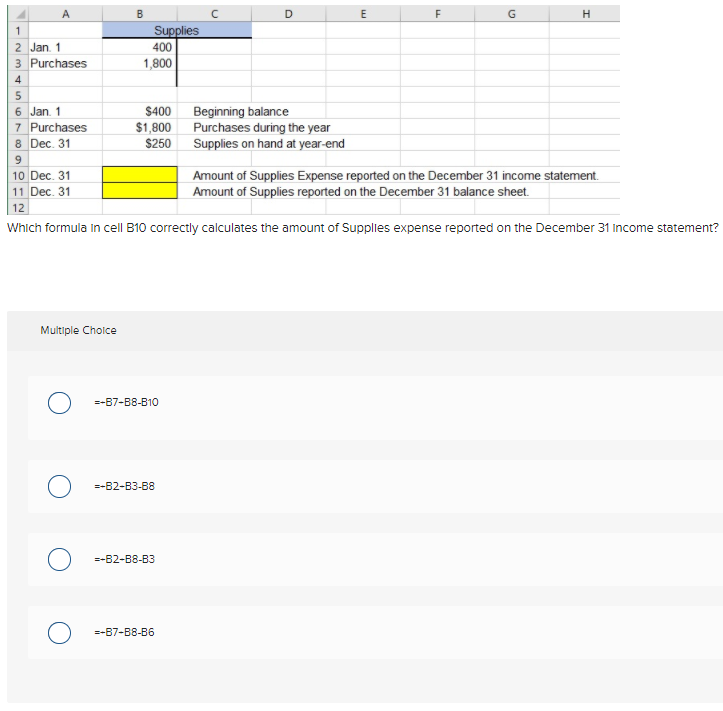The height and width of the screenshot is (711, 723).
Task: Click the Supplies header cell
Action: [177, 30]
